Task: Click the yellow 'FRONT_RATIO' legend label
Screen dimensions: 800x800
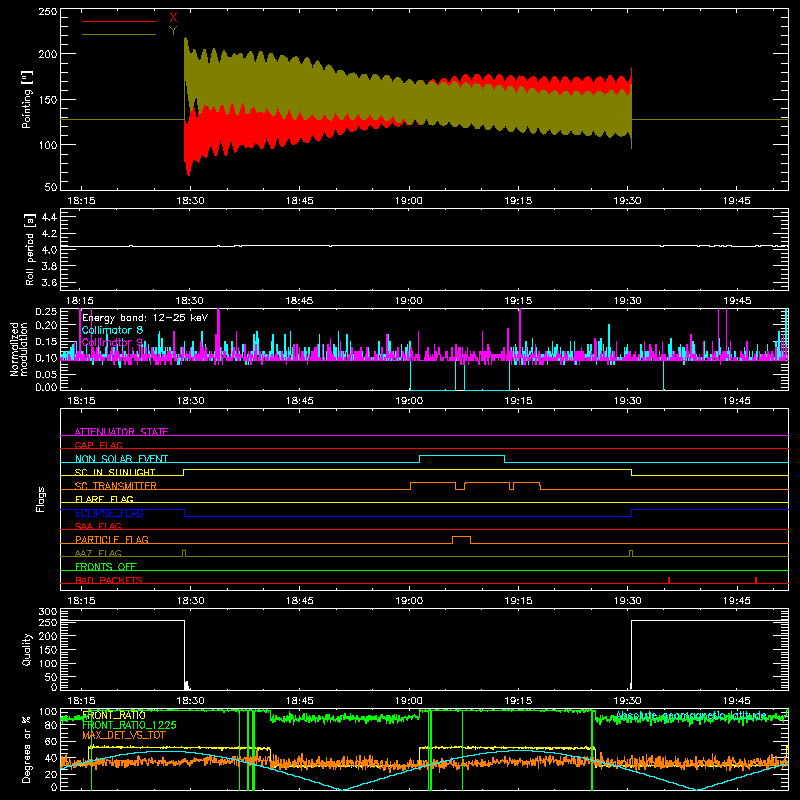Action: pos(114,715)
